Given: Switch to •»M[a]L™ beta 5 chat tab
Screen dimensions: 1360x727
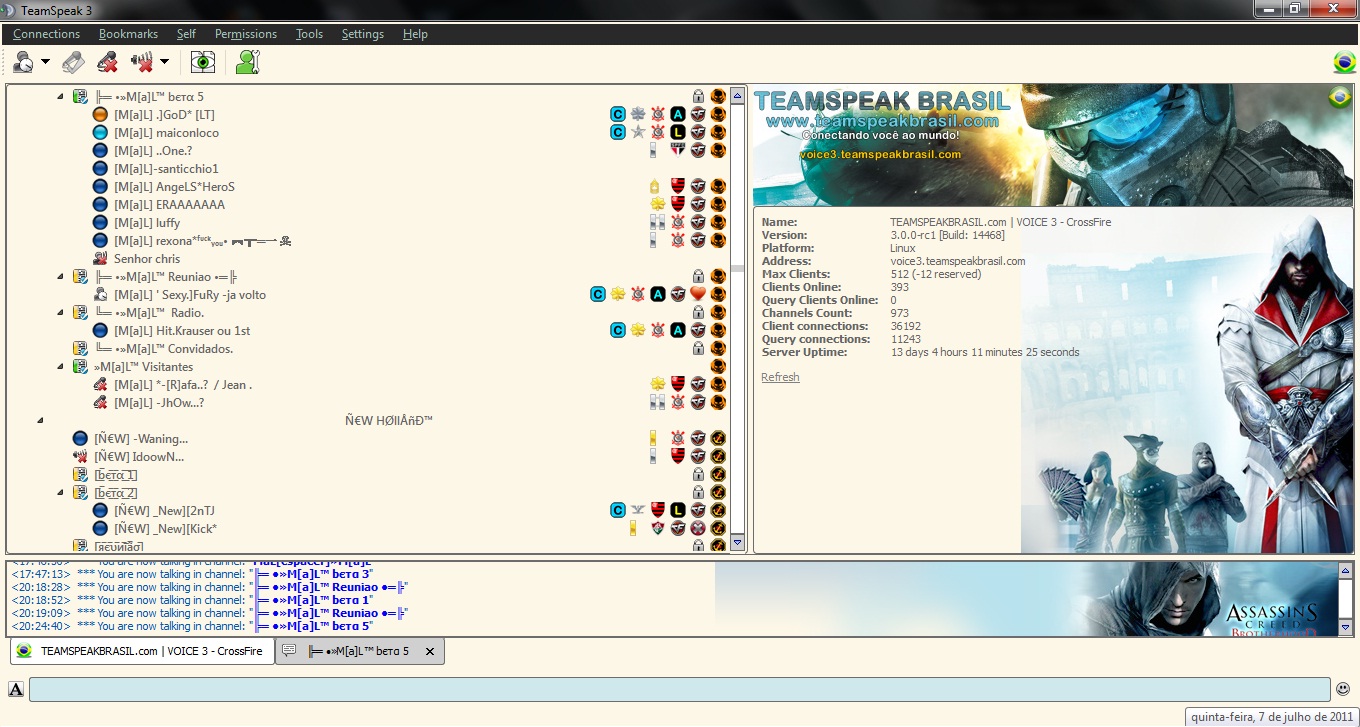Looking at the screenshot, I should 359,651.
